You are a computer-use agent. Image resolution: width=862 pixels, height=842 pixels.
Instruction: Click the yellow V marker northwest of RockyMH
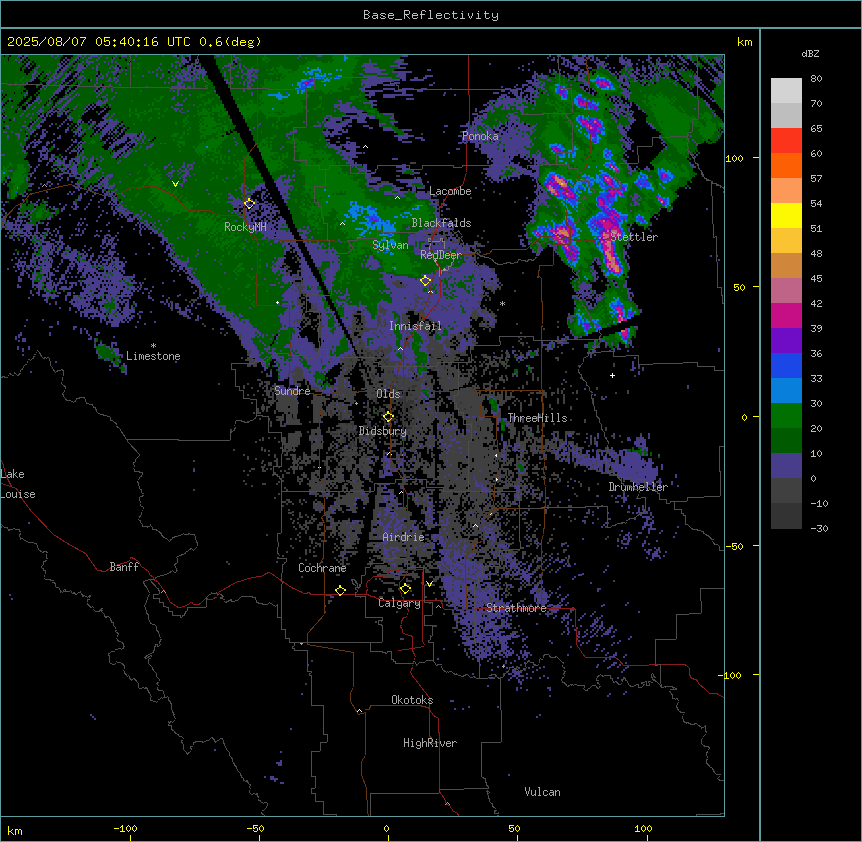[175, 184]
